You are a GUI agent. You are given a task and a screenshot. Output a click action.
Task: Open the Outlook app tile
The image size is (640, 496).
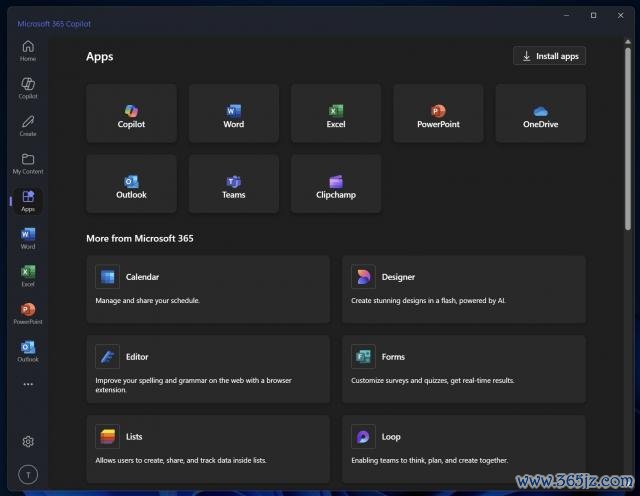tap(131, 184)
